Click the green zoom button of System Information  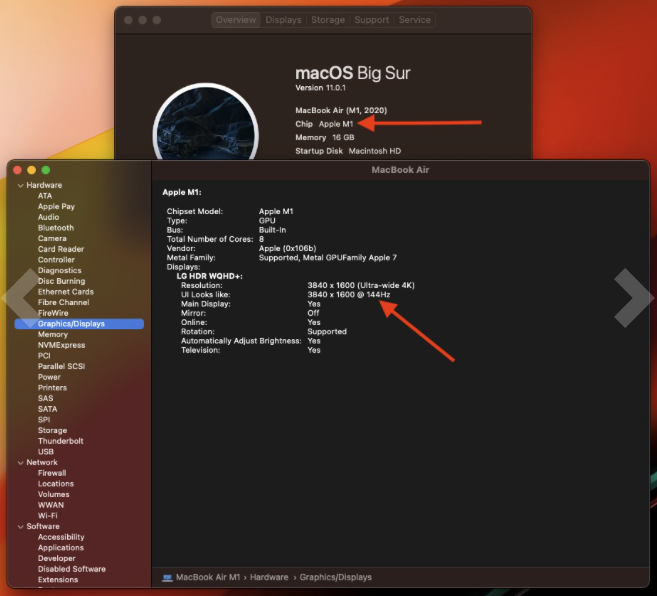(x=46, y=170)
